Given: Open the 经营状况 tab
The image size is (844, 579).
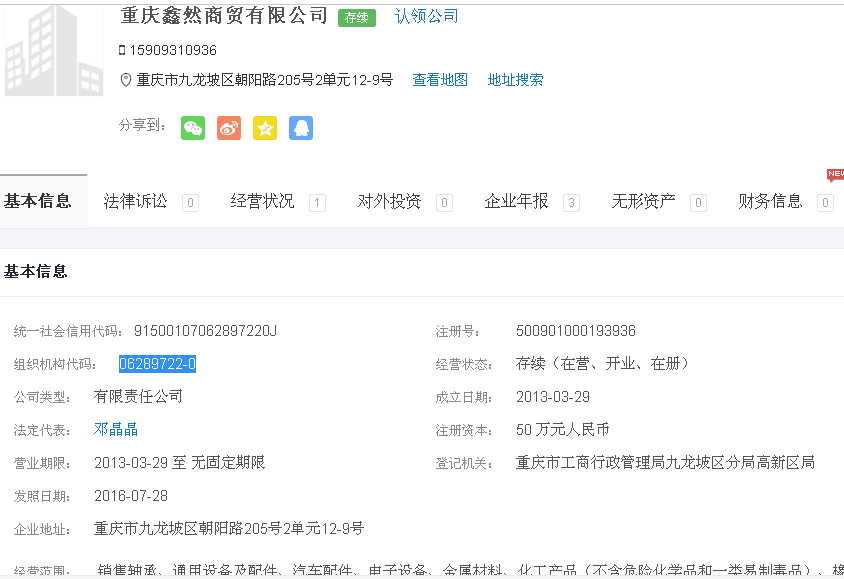Looking at the screenshot, I should 263,201.
